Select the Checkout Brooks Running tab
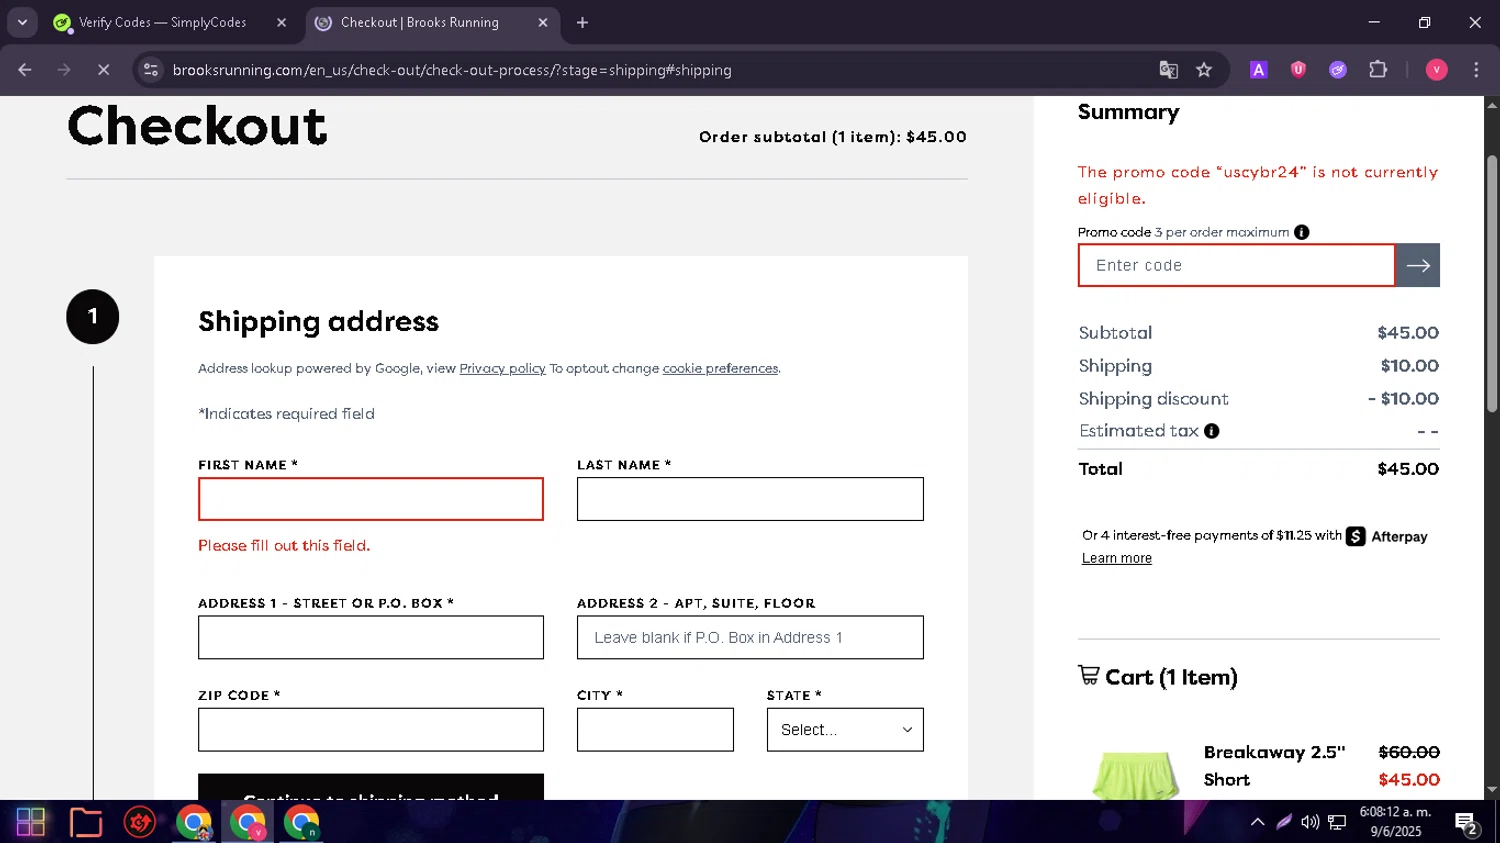Viewport: 1500px width, 843px height. coord(420,22)
